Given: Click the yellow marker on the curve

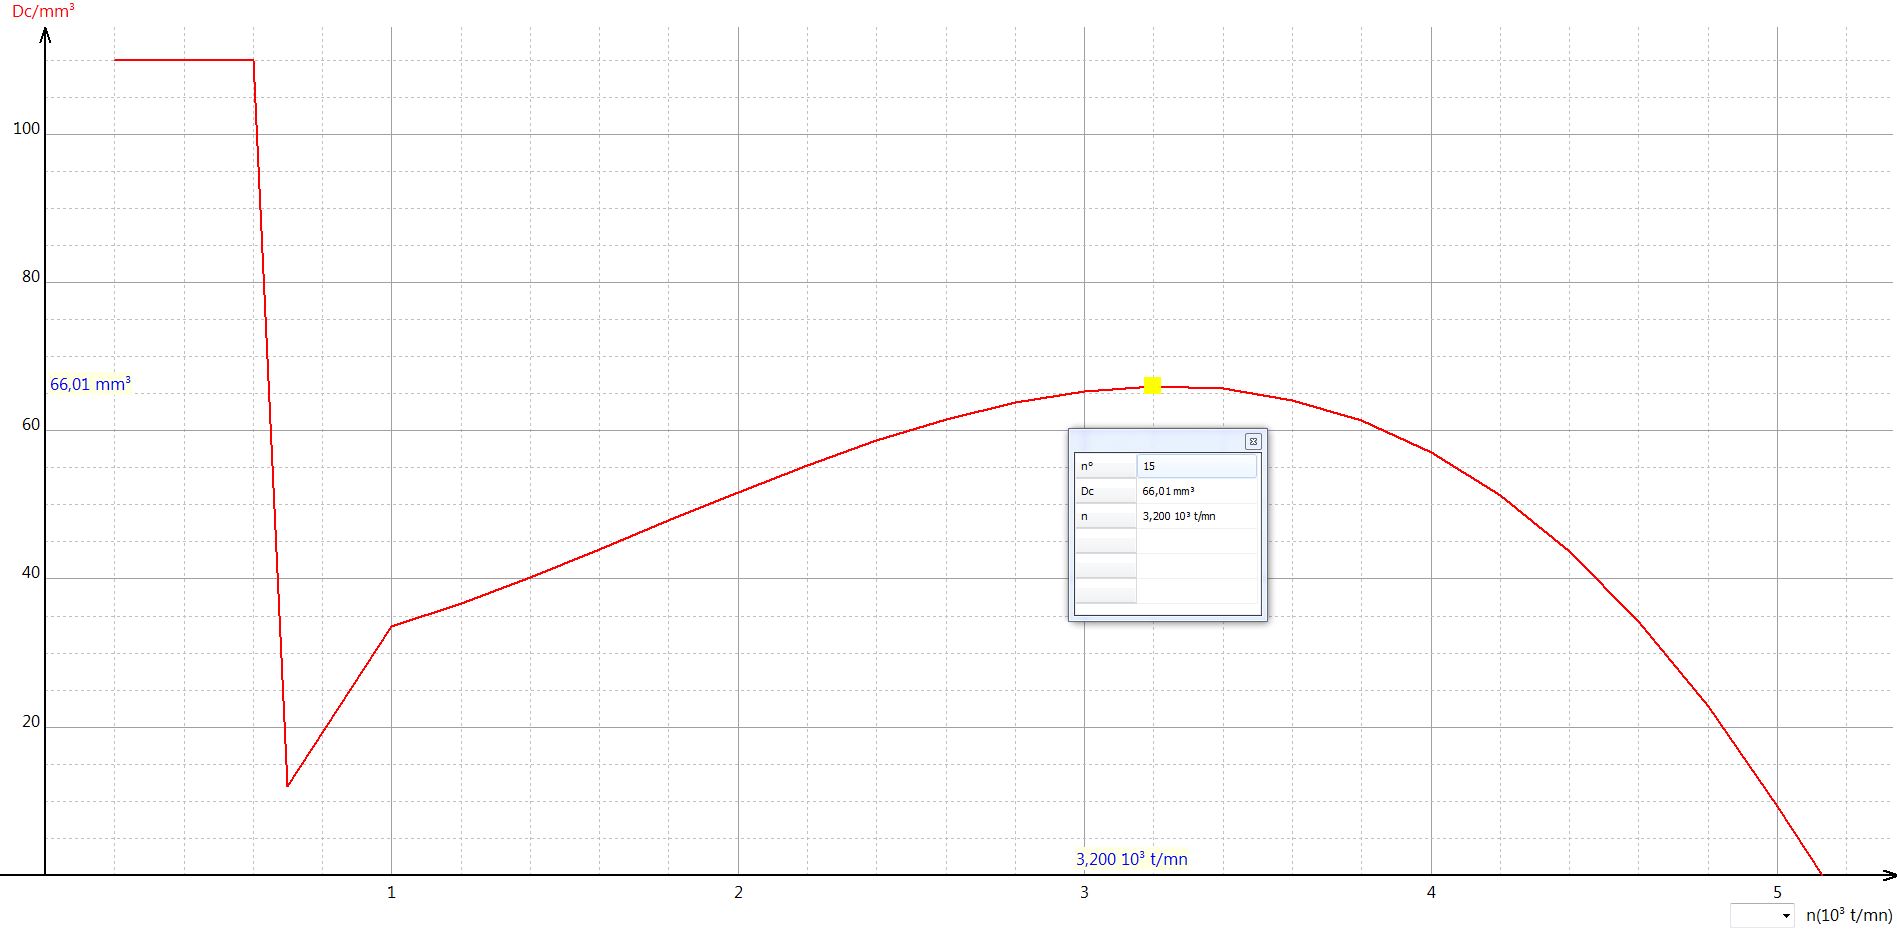Looking at the screenshot, I should click(x=1152, y=385).
